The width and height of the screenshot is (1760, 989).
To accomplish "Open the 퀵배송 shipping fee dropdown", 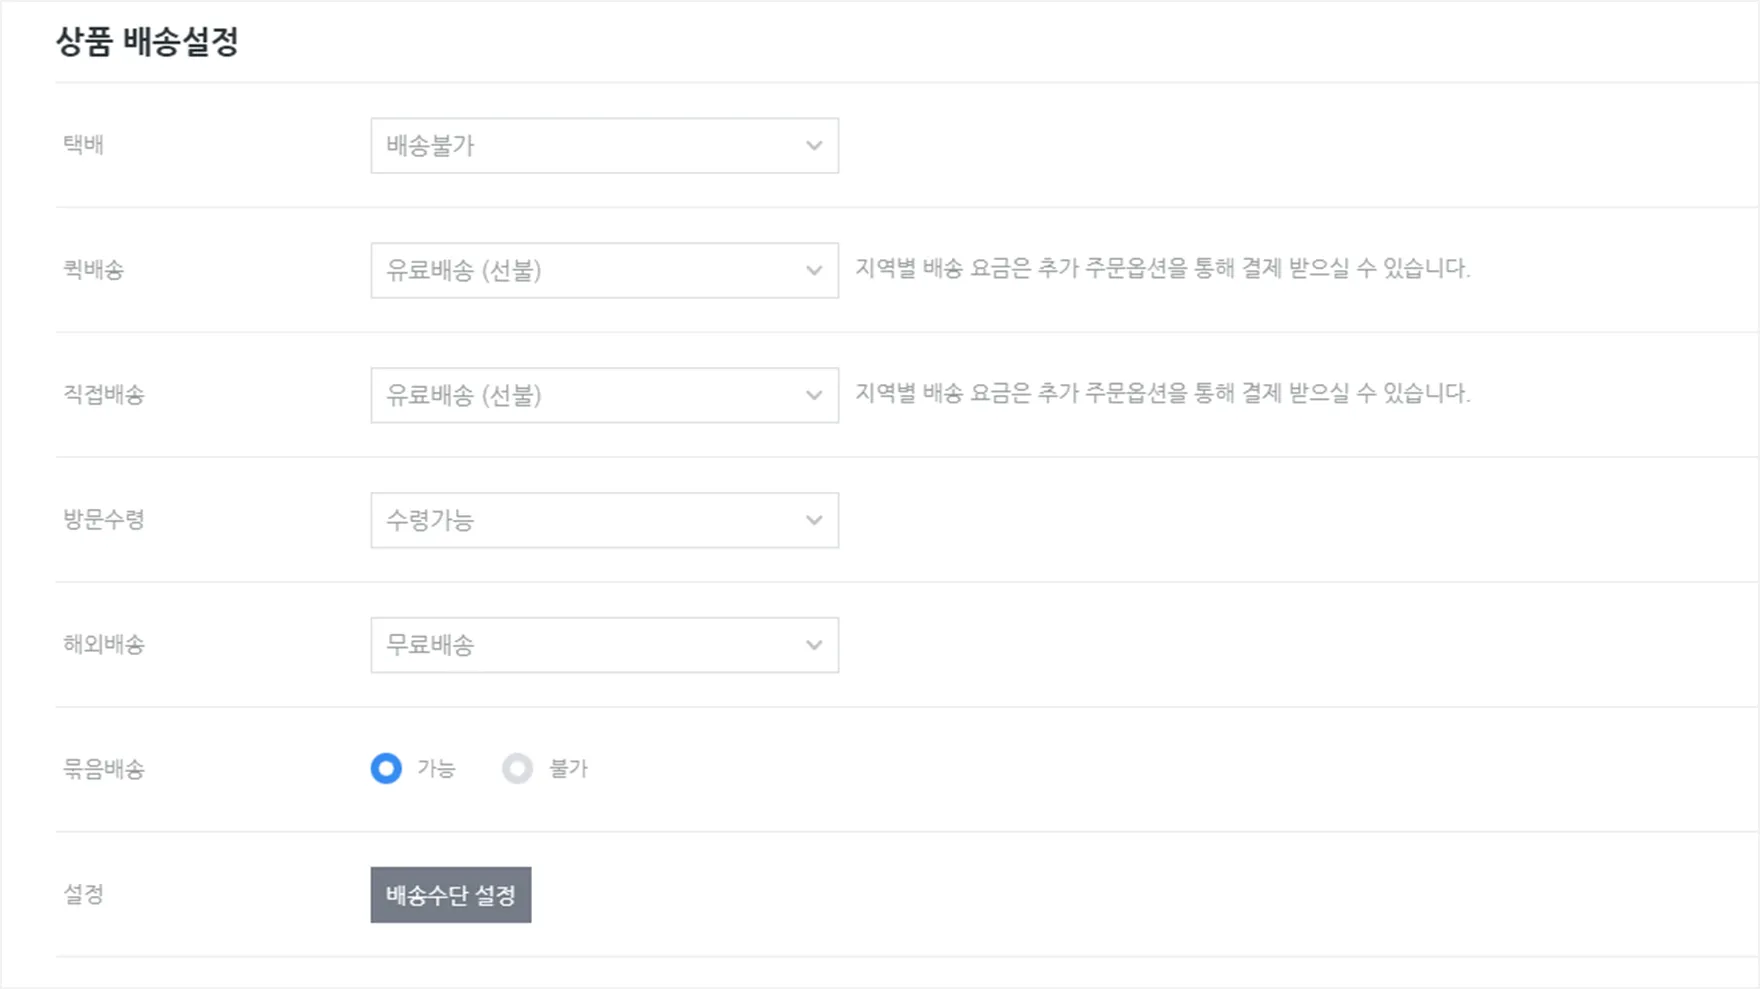I will coord(604,271).
